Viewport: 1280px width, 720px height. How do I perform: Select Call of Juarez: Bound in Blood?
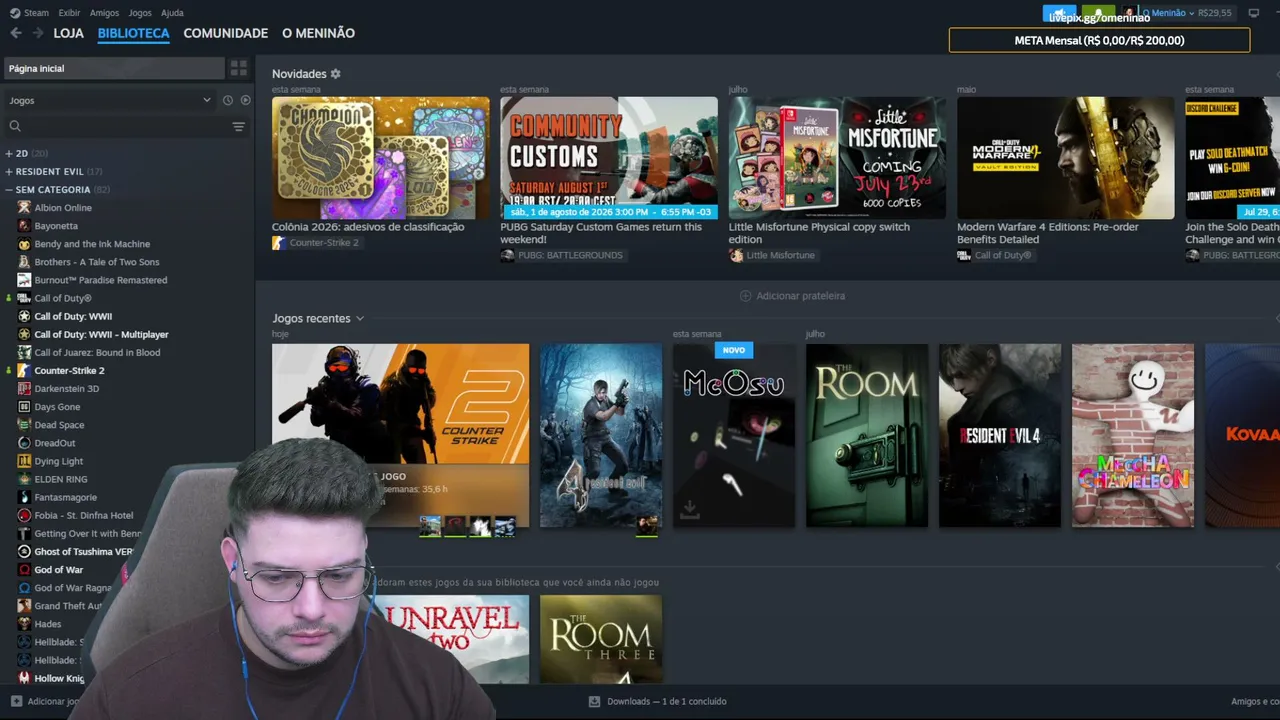click(x=97, y=353)
